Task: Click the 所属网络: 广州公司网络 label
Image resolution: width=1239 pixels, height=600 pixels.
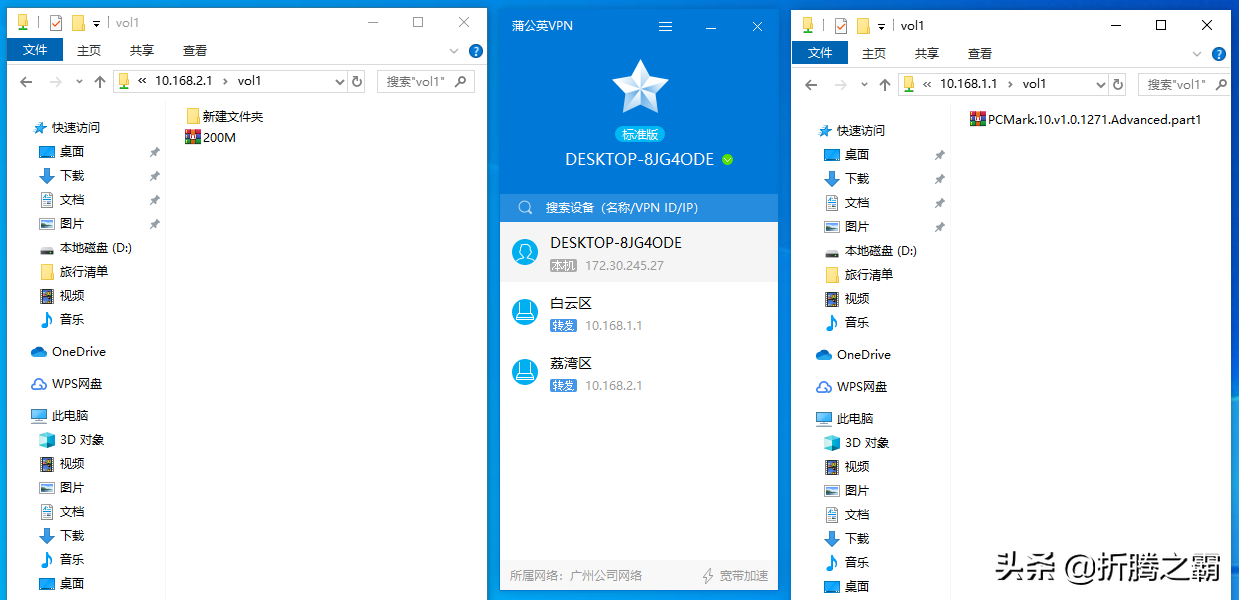Action: pyautogui.click(x=576, y=576)
